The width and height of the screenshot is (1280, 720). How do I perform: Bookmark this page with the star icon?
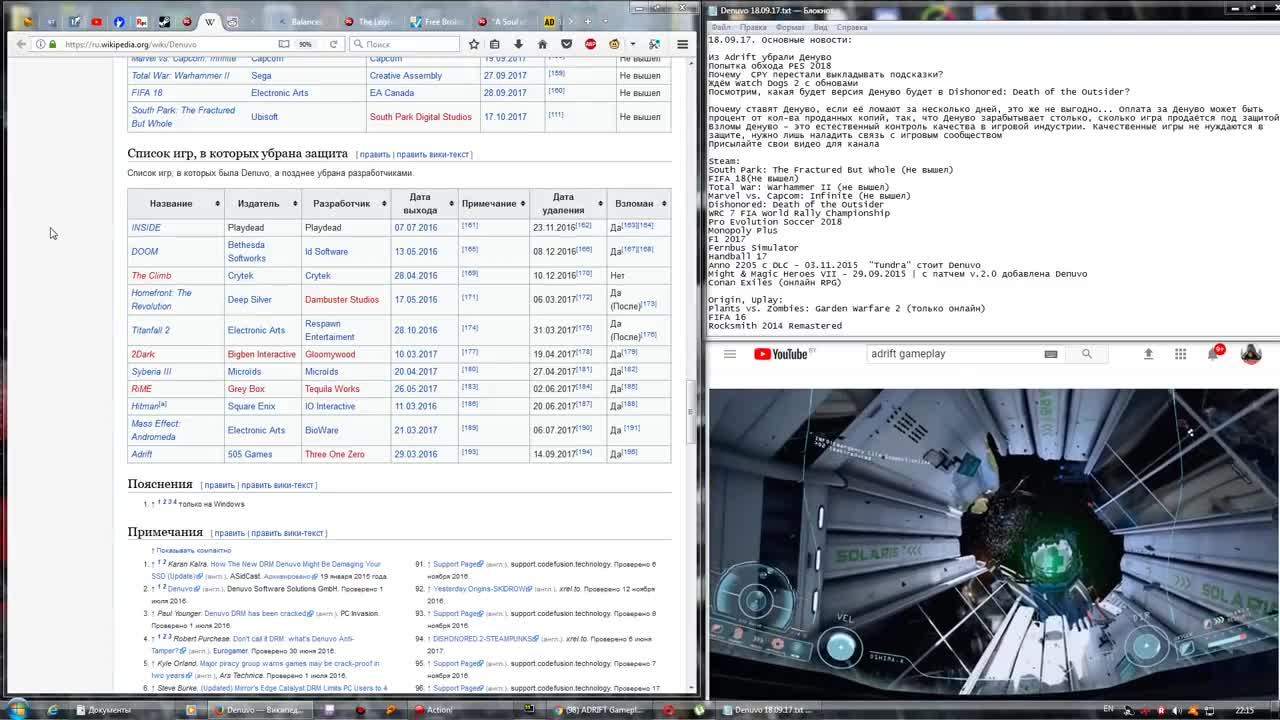click(x=474, y=44)
